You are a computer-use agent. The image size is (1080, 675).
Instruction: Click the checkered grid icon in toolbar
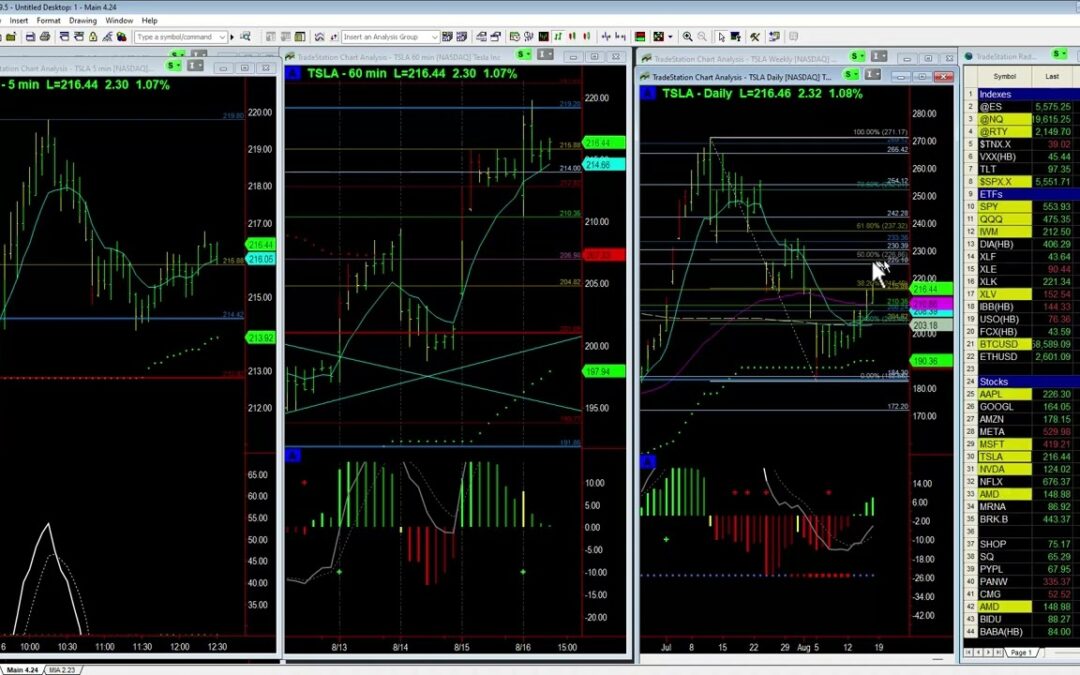(x=658, y=37)
